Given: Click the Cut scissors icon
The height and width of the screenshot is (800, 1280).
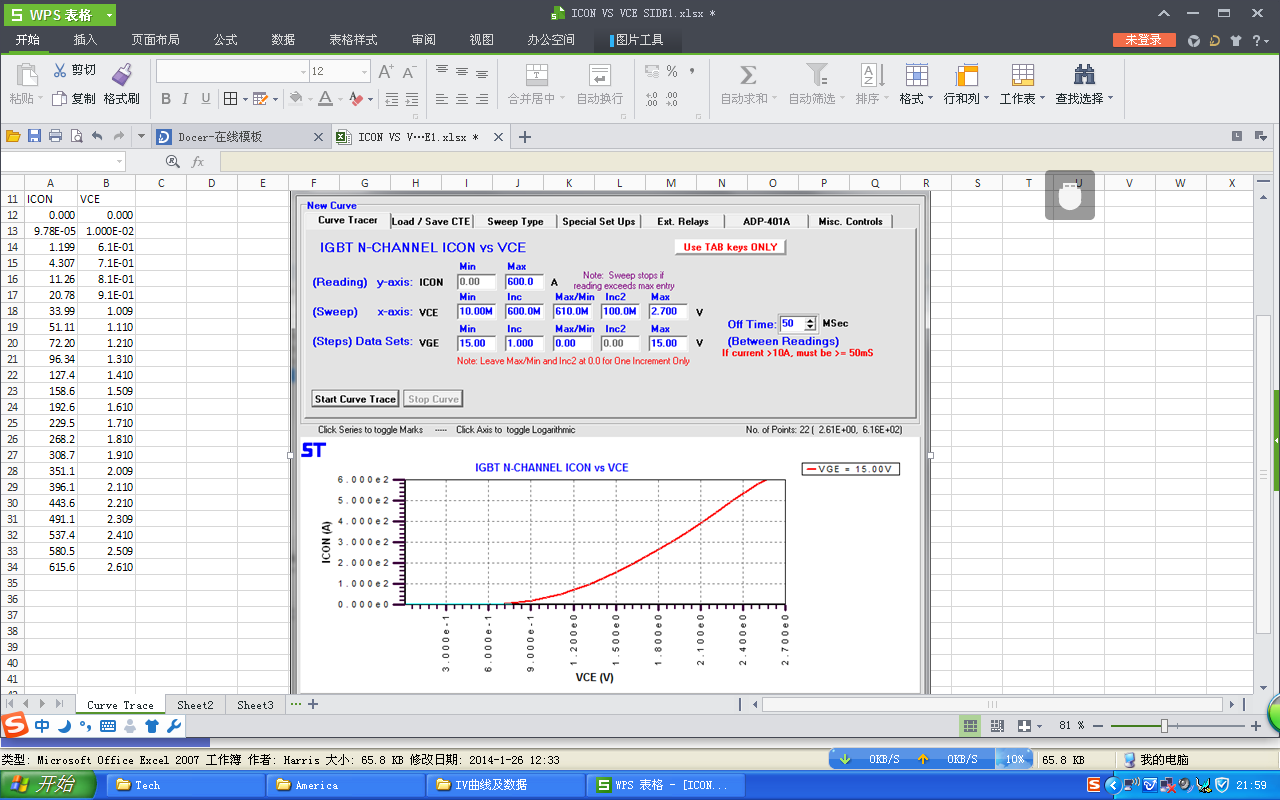Looking at the screenshot, I should click(60, 70).
